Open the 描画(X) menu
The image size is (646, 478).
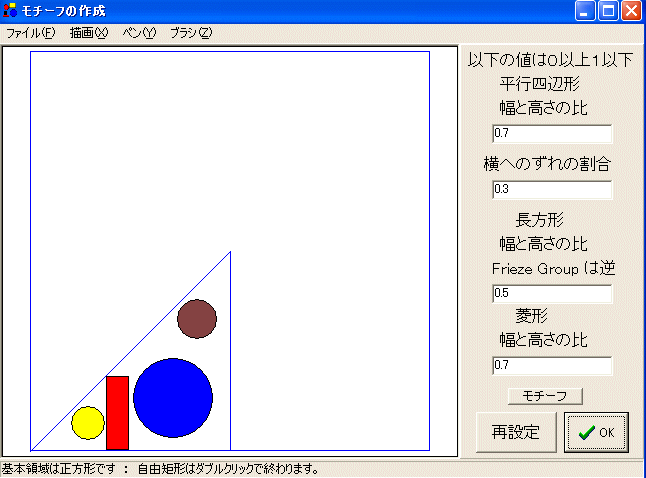[89, 33]
